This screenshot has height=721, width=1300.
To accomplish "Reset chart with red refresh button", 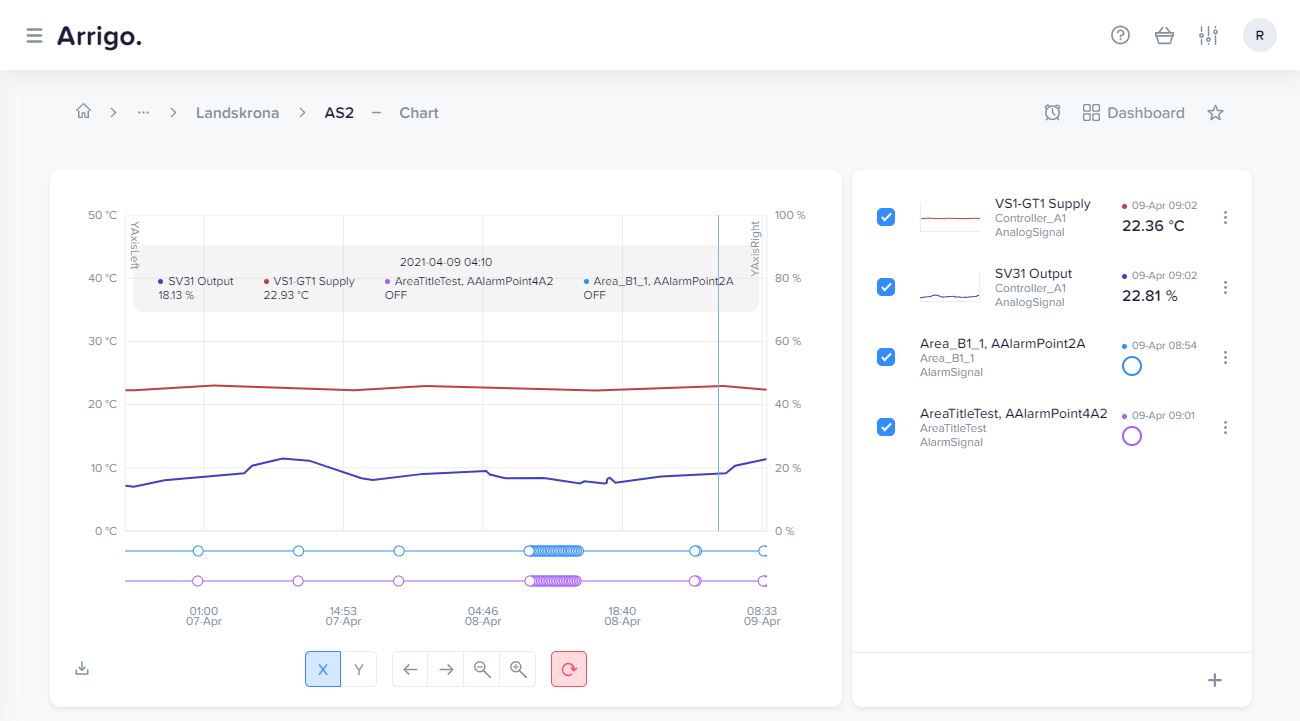I will click(569, 669).
